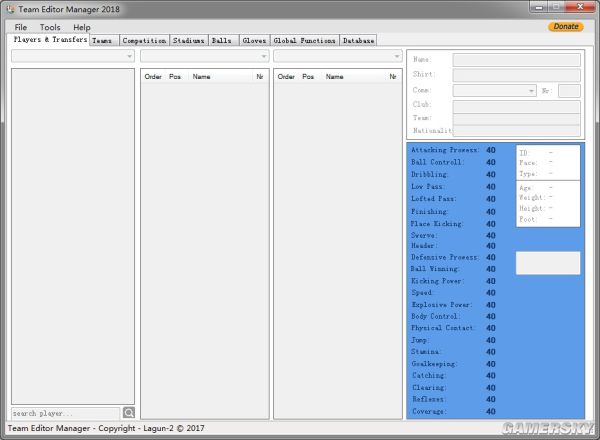Open the Comm dropdown

494,91
